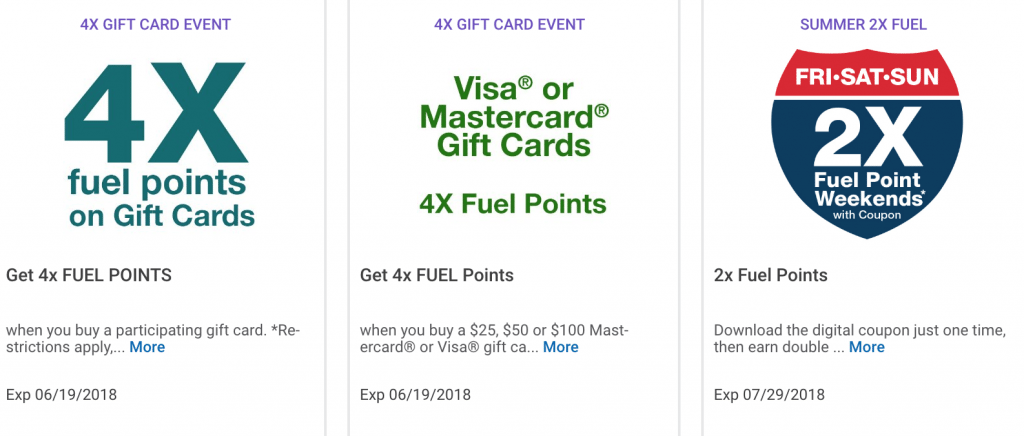
Task: Click the red FRI-SAT-SUN banner
Action: point(867,76)
